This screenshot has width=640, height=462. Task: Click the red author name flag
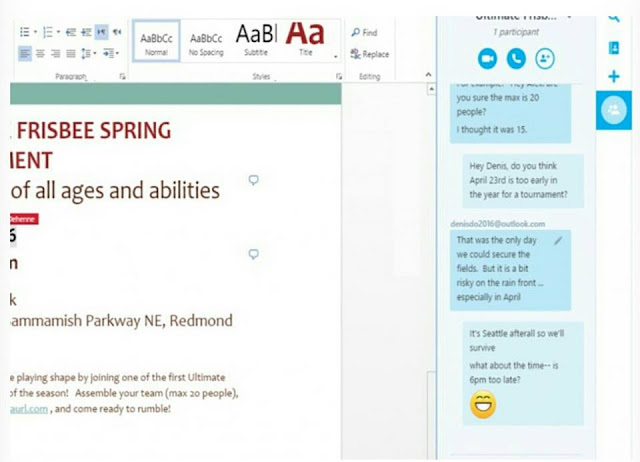pyautogui.click(x=24, y=219)
